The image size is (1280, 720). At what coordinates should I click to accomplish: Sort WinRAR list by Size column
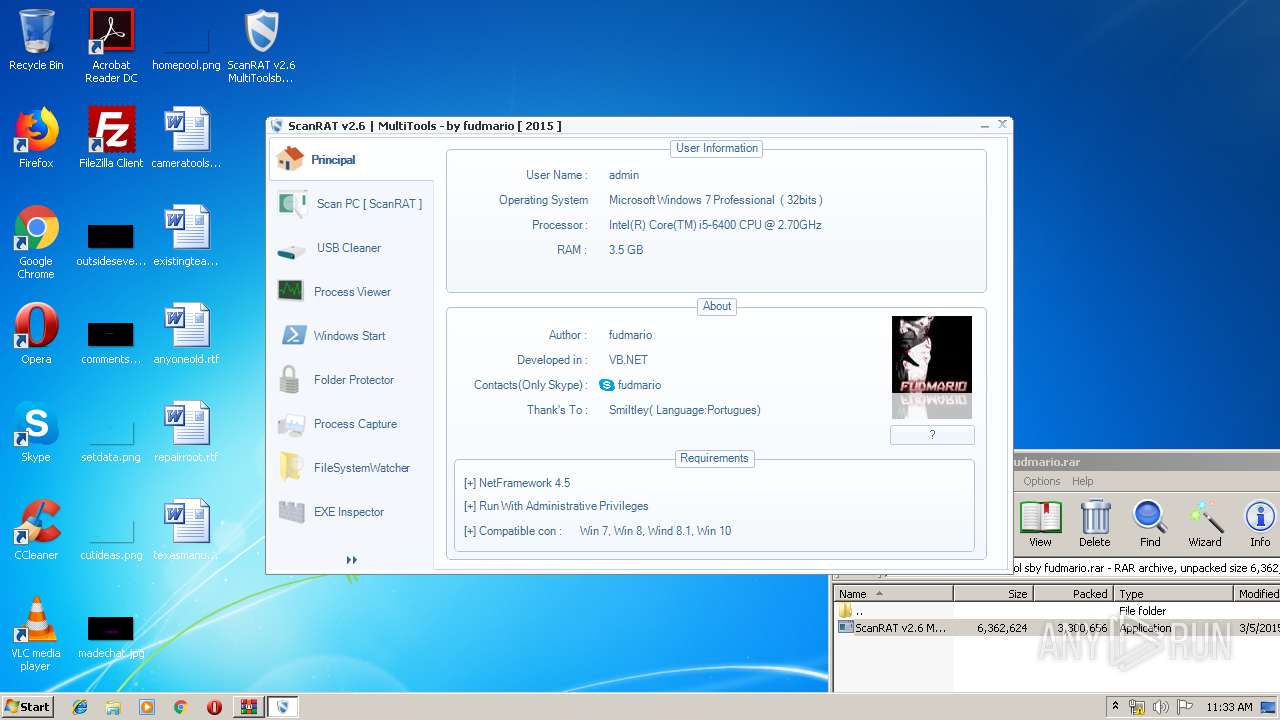pyautogui.click(x=993, y=593)
